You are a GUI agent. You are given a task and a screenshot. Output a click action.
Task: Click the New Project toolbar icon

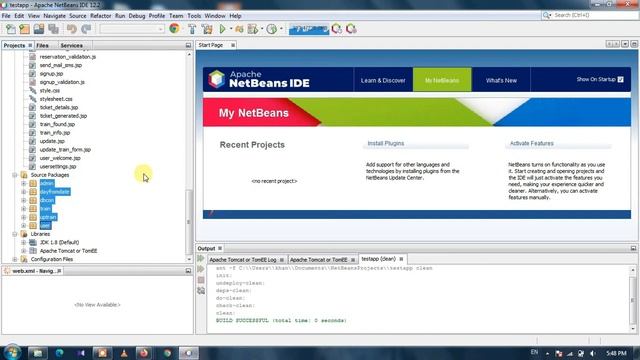[24, 29]
